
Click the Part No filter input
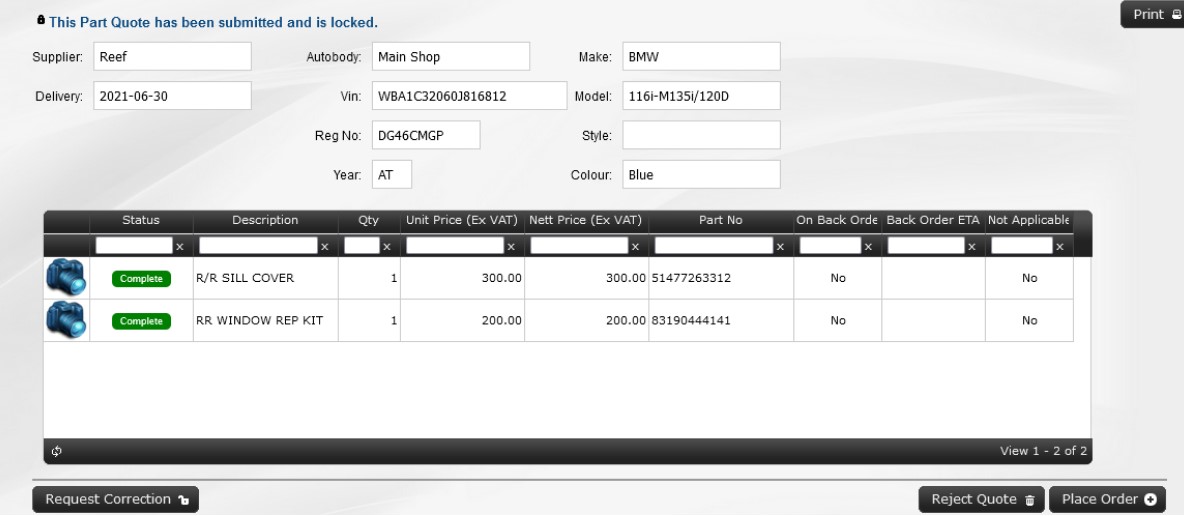point(714,246)
